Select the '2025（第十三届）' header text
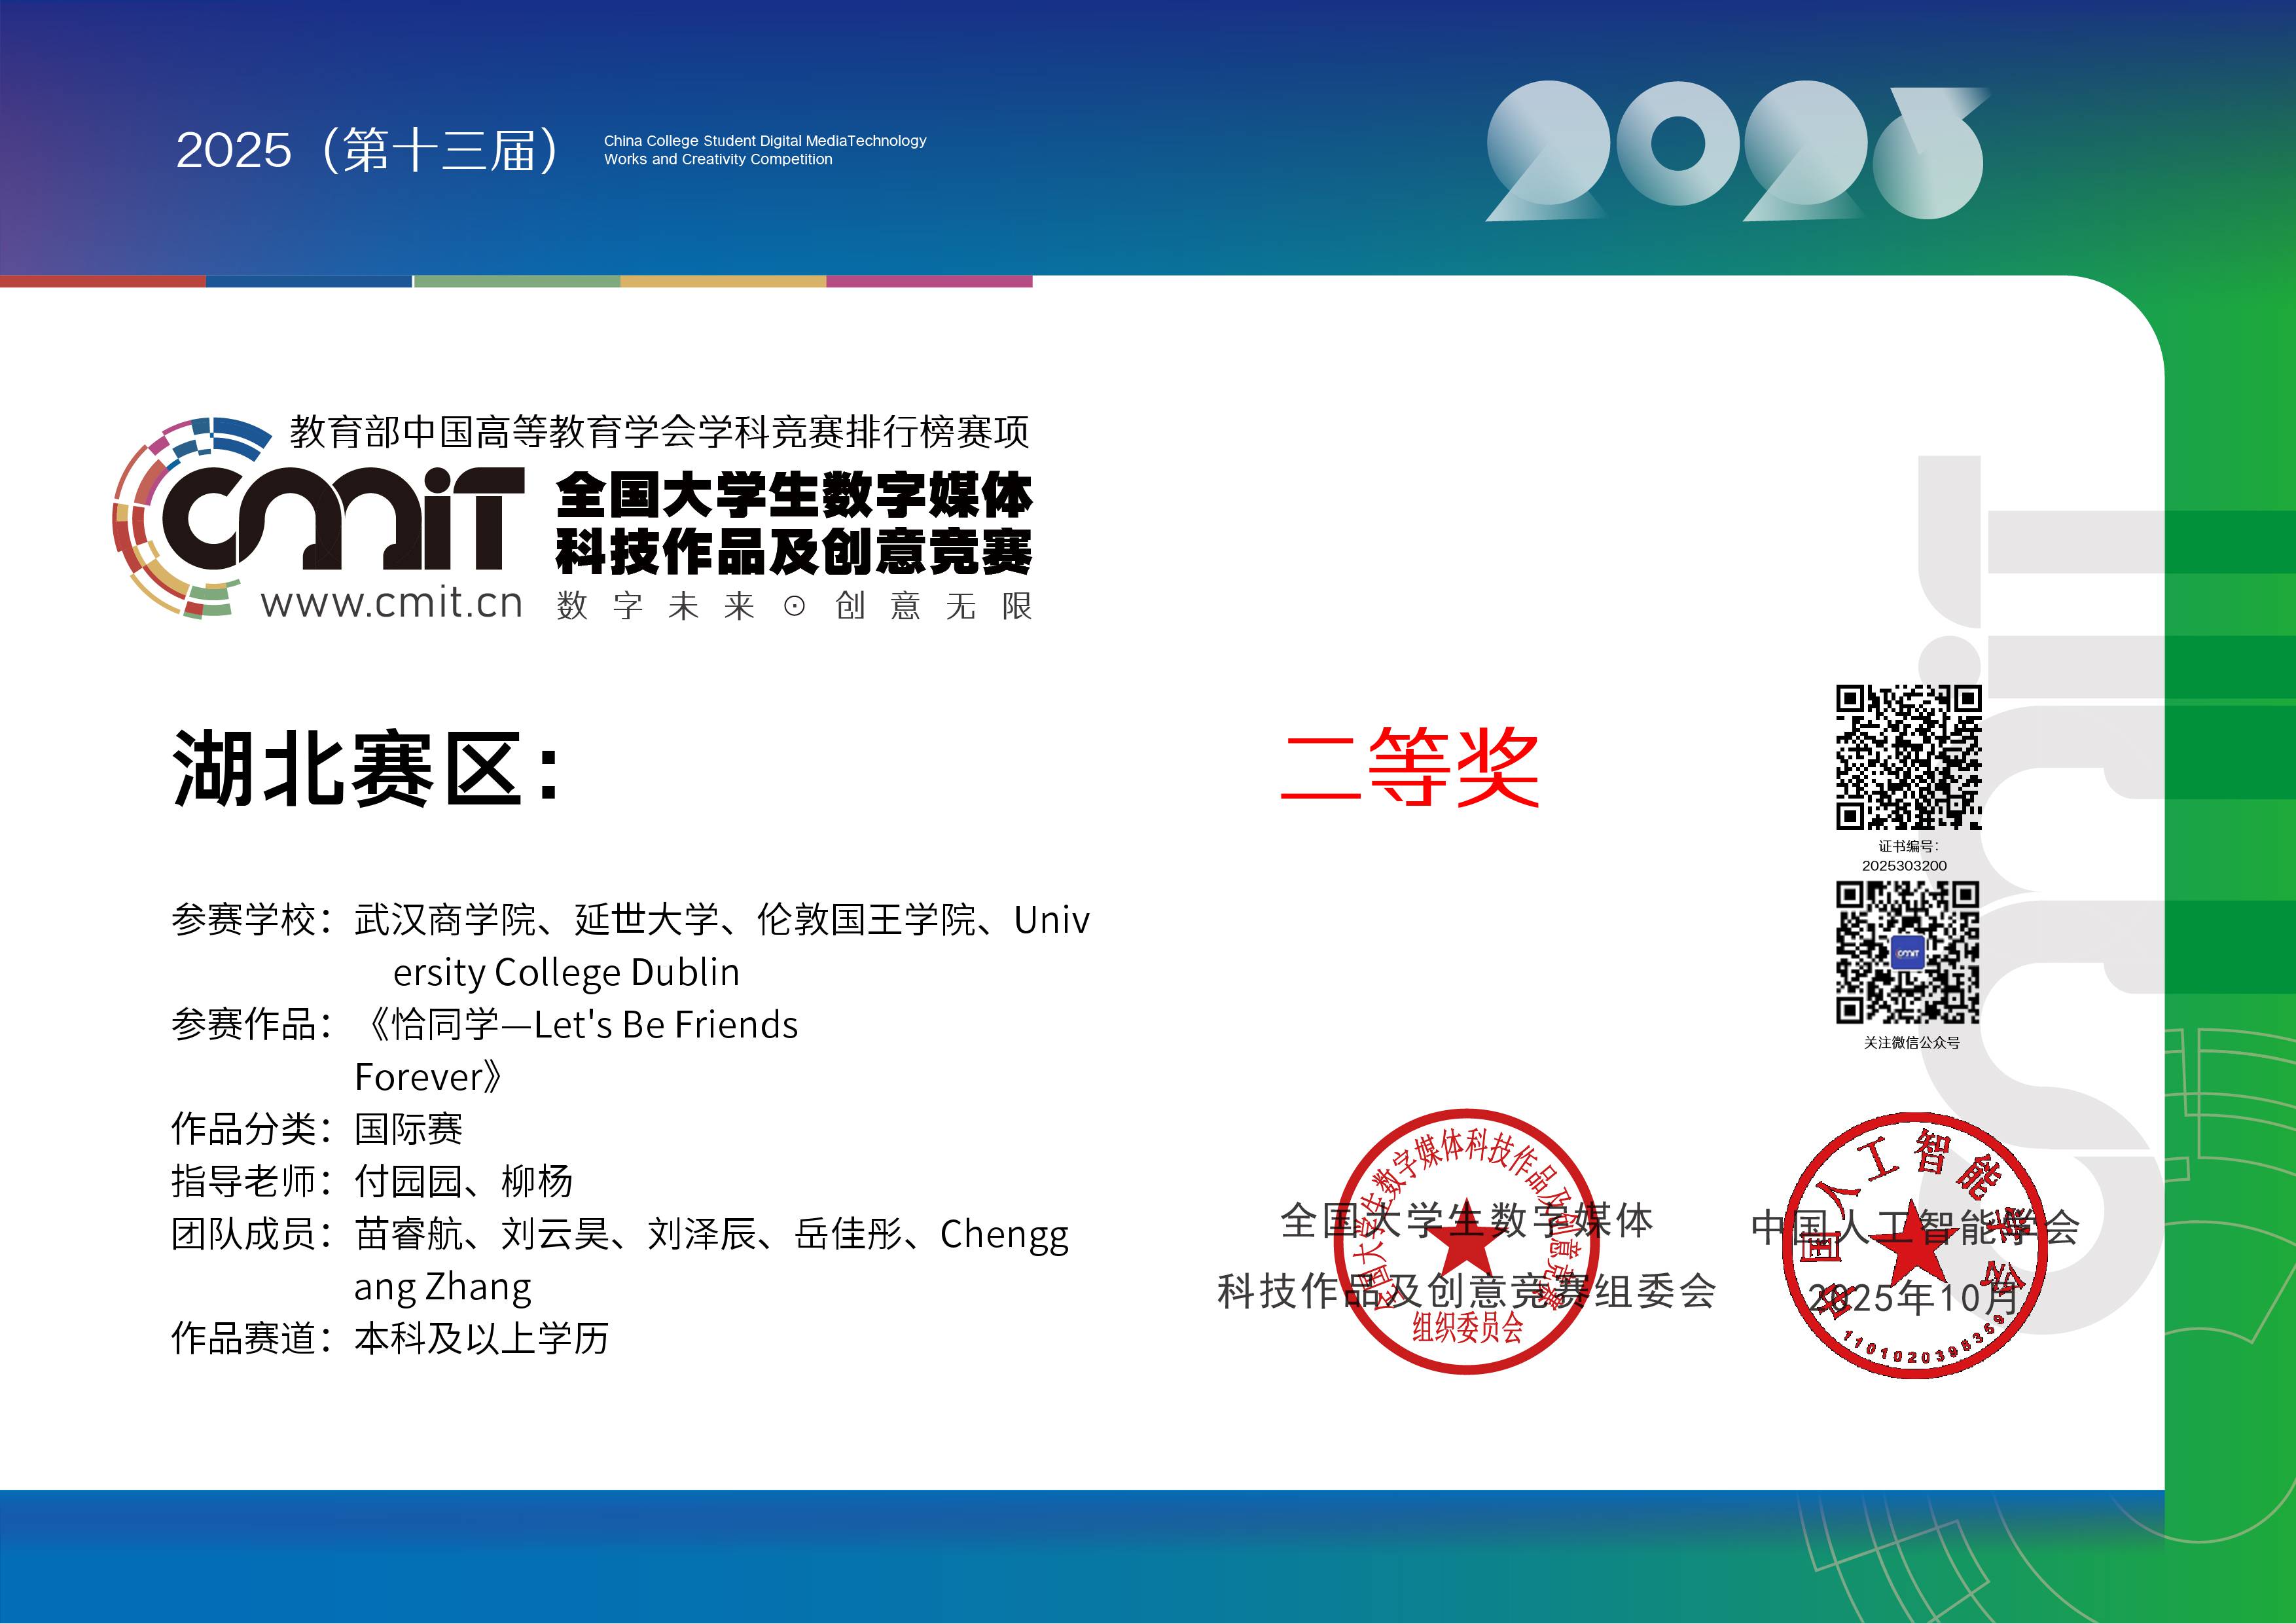Screen dimensions: 2296x1624 368,150
